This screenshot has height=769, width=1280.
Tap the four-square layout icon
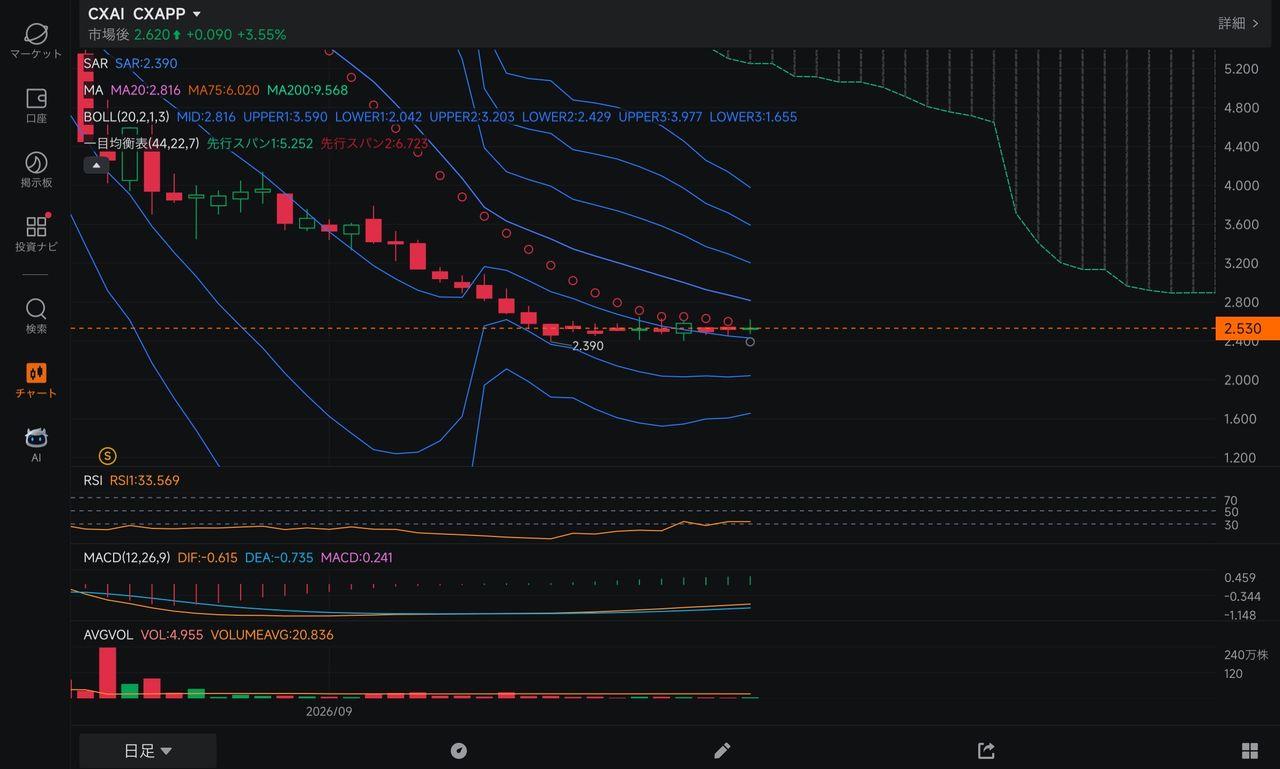point(1249,750)
